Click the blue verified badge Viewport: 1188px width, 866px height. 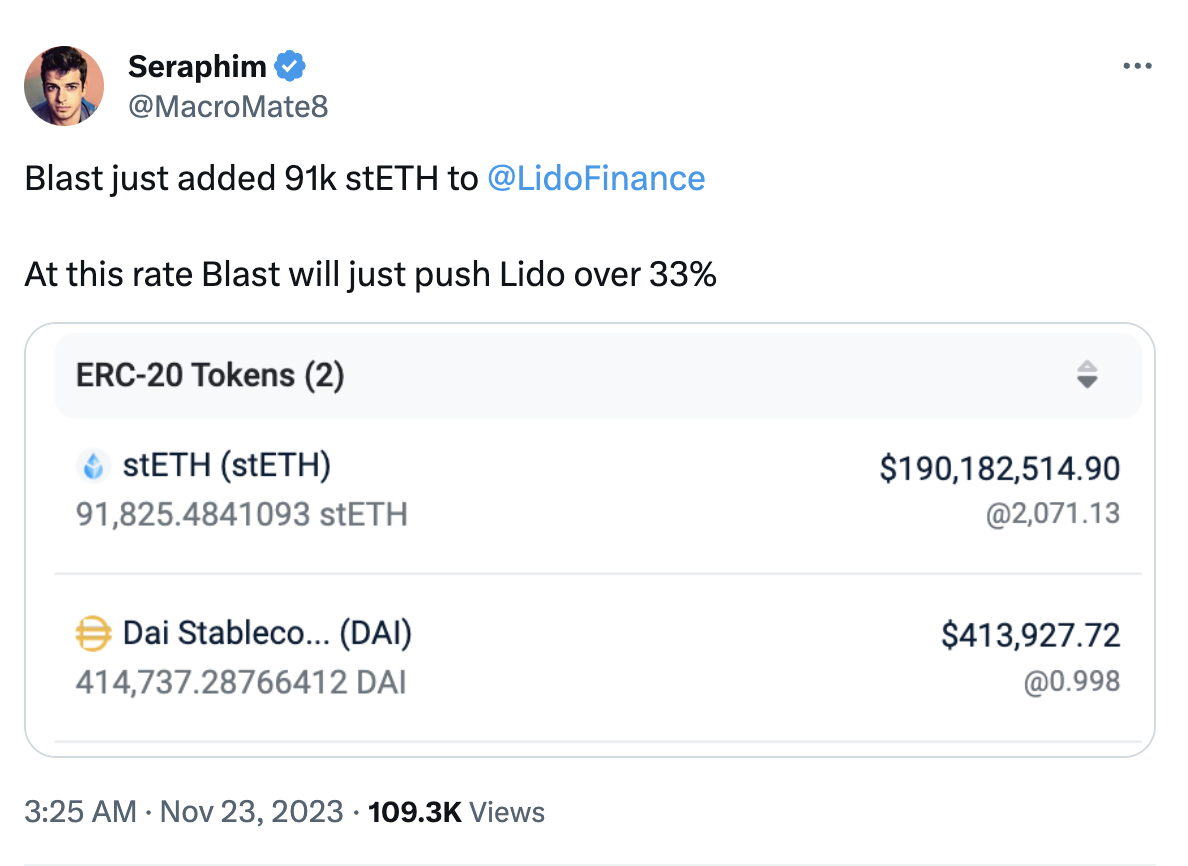click(290, 67)
